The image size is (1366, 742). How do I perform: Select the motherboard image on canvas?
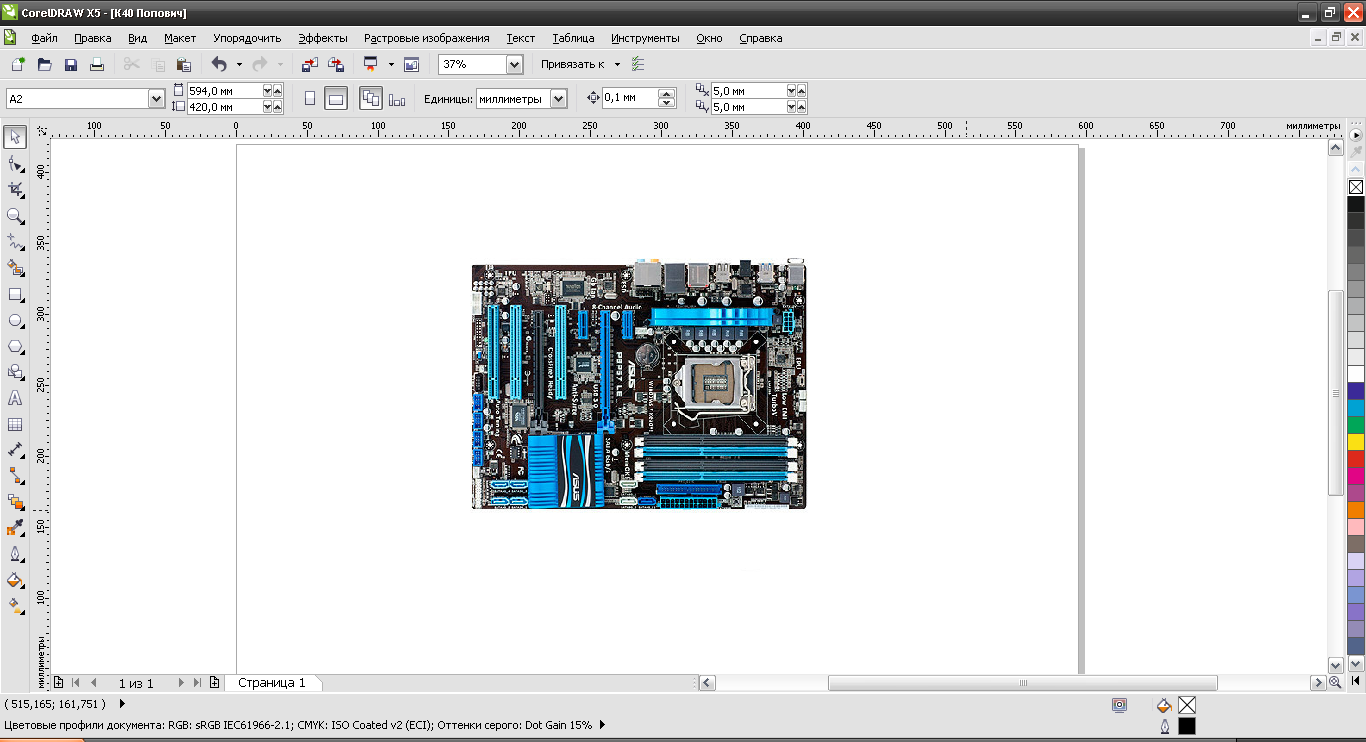639,386
